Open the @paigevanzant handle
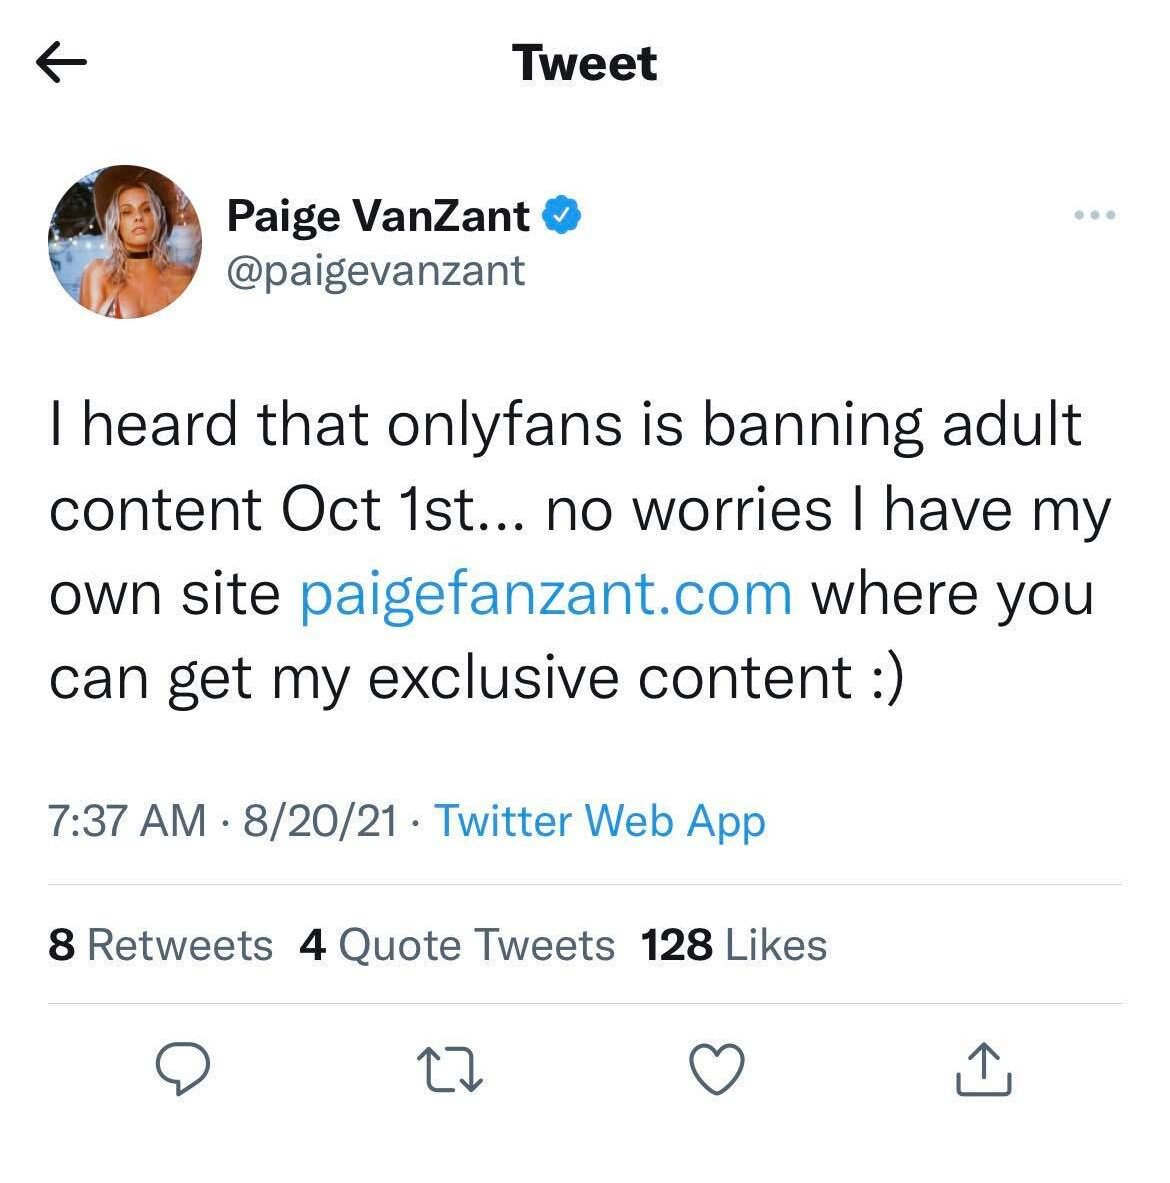 tap(376, 270)
